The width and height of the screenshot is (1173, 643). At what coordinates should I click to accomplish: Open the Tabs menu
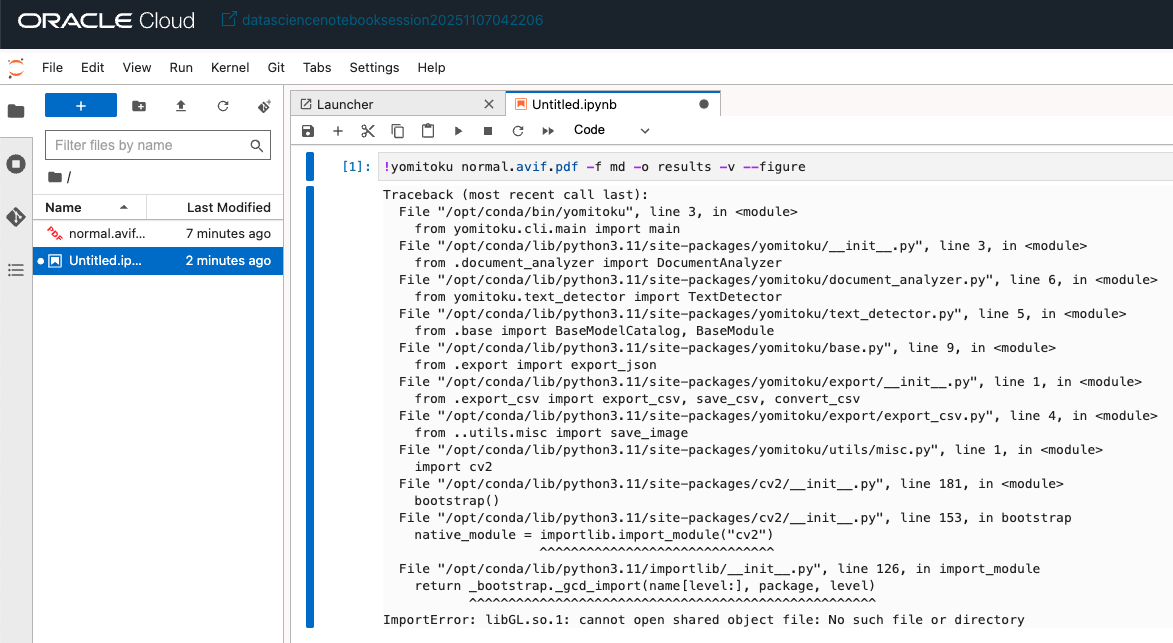click(x=317, y=67)
